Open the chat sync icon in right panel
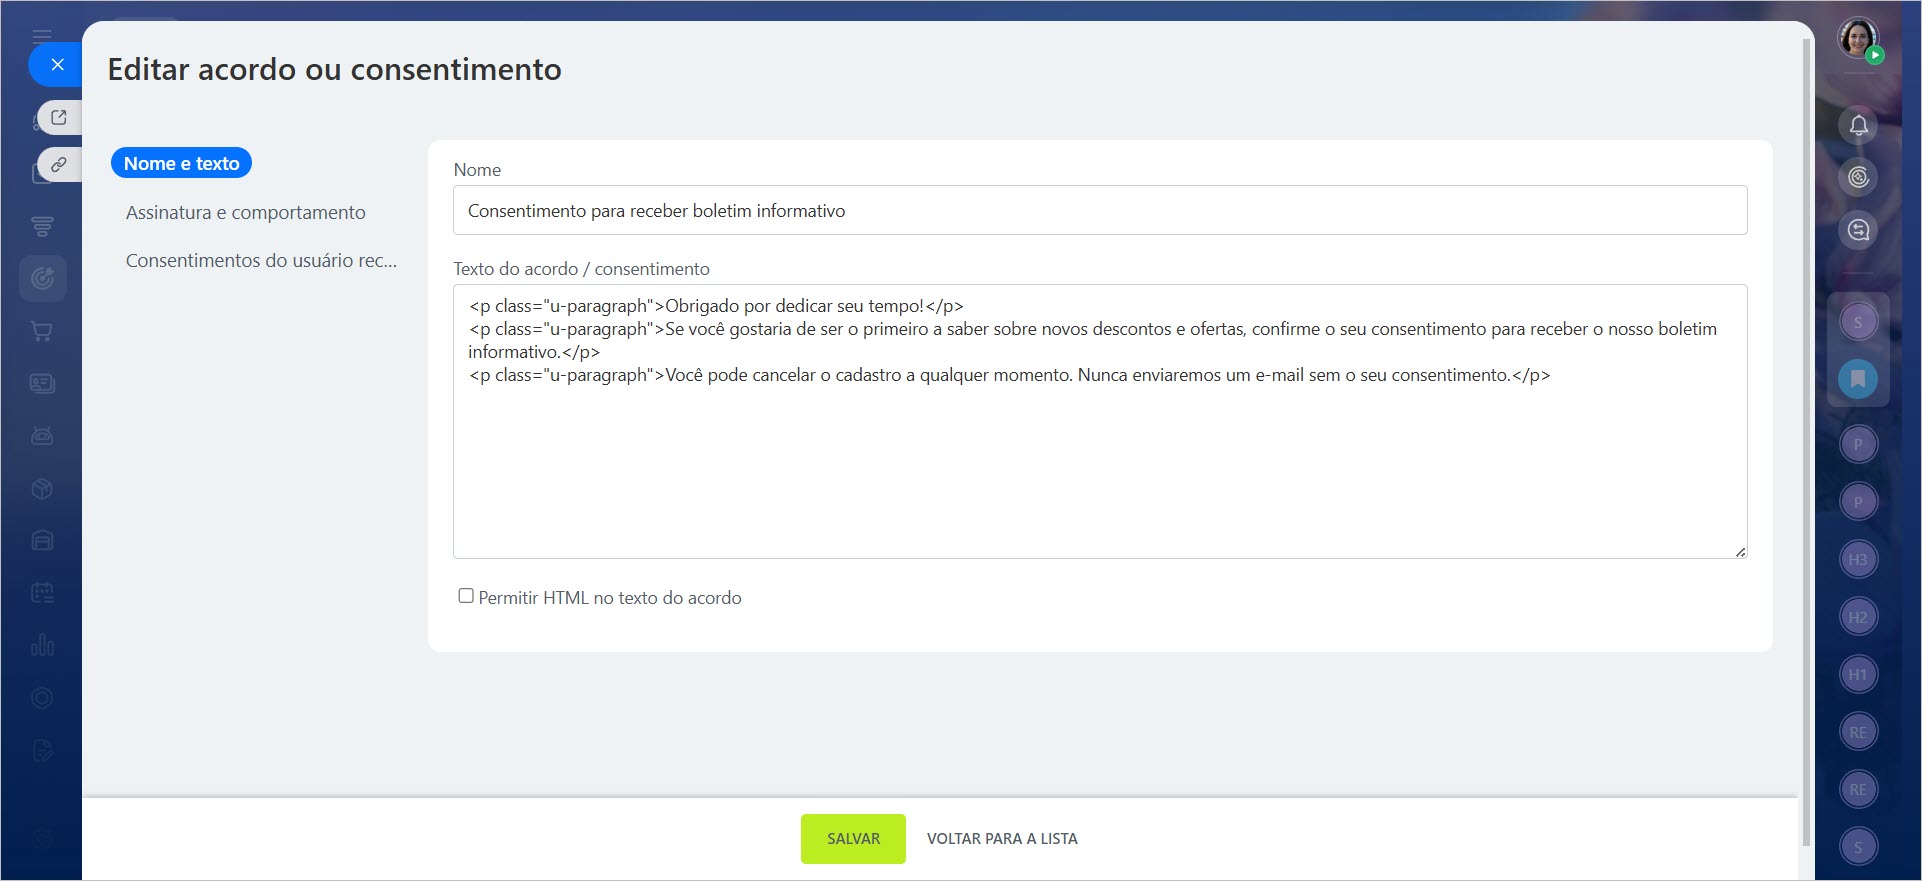This screenshot has width=1922, height=881. (x=1858, y=230)
